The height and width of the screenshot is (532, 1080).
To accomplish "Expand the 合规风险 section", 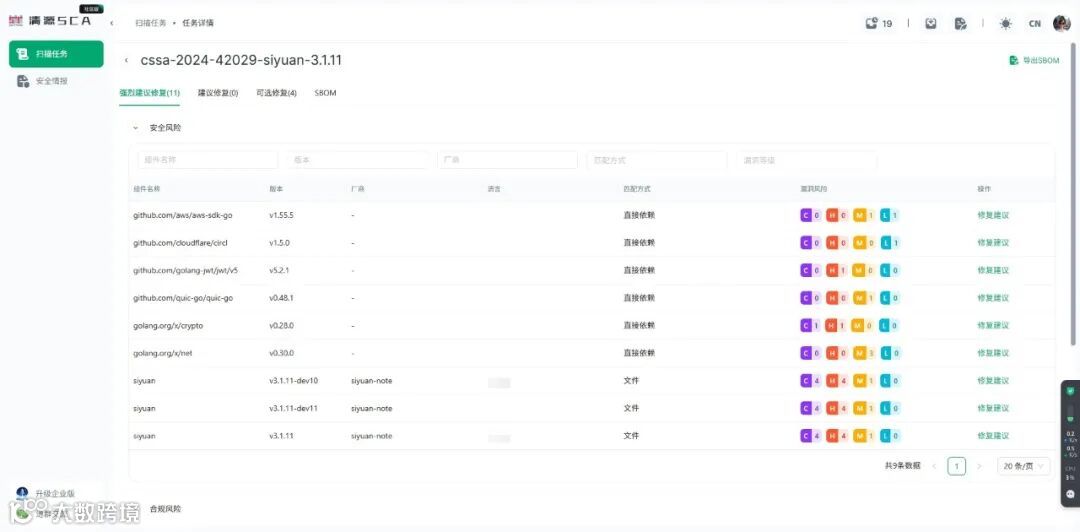I will pos(165,509).
